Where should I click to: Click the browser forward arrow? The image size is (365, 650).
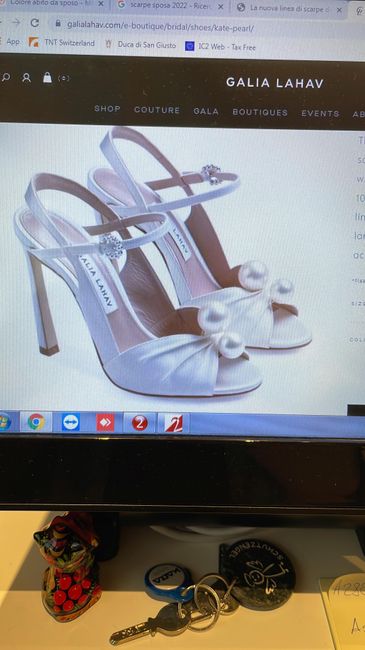point(16,22)
